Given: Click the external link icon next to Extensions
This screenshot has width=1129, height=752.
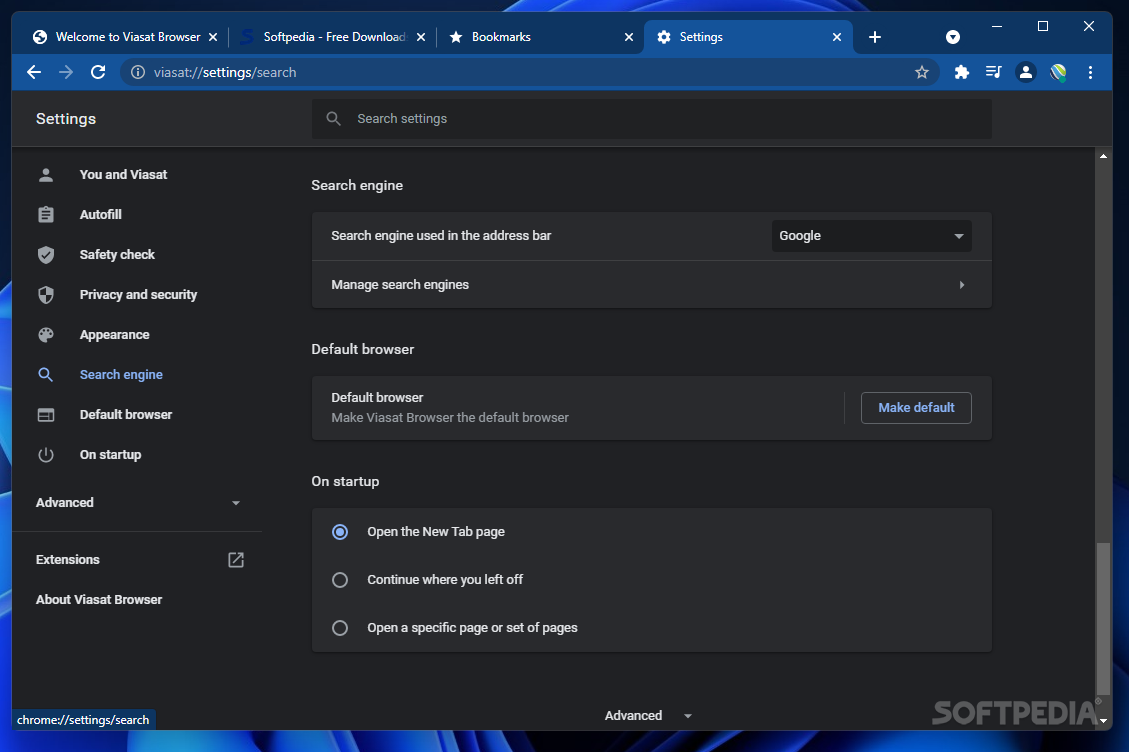Looking at the screenshot, I should click(236, 560).
